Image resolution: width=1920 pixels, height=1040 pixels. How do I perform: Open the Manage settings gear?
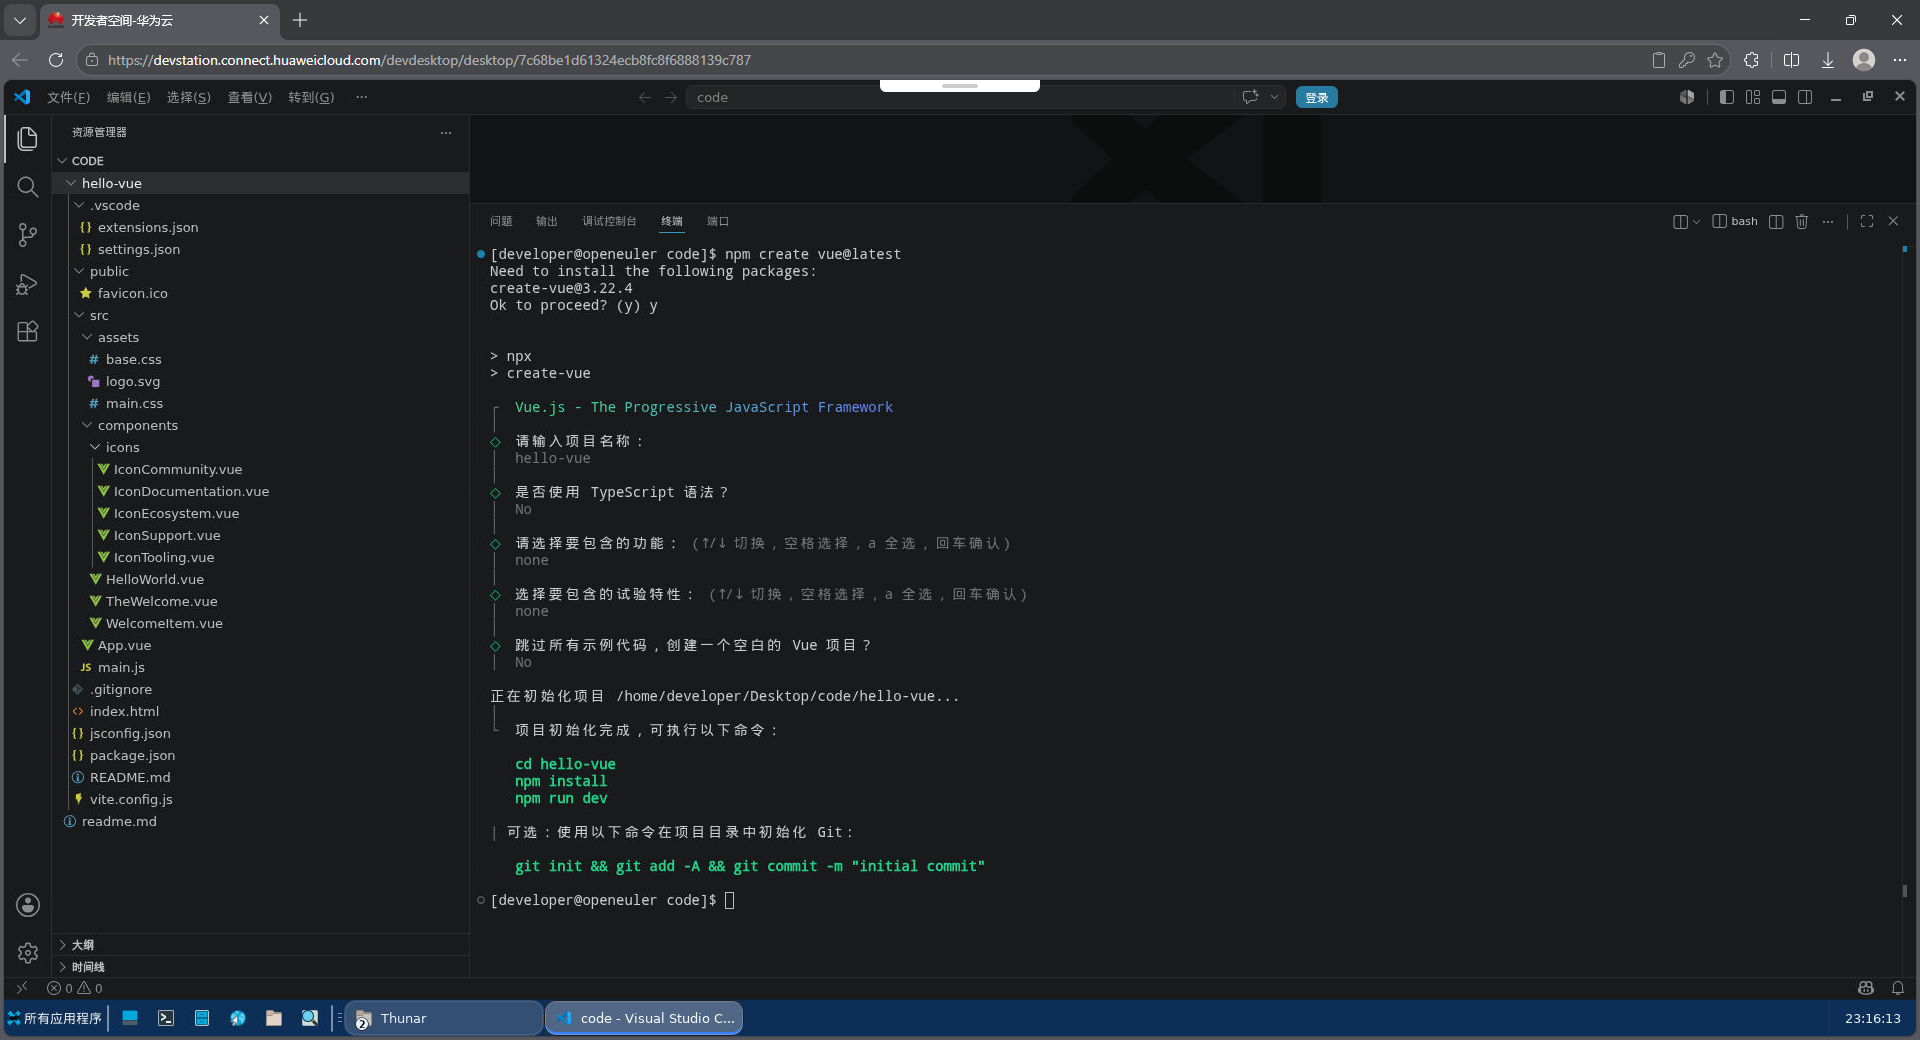28,953
